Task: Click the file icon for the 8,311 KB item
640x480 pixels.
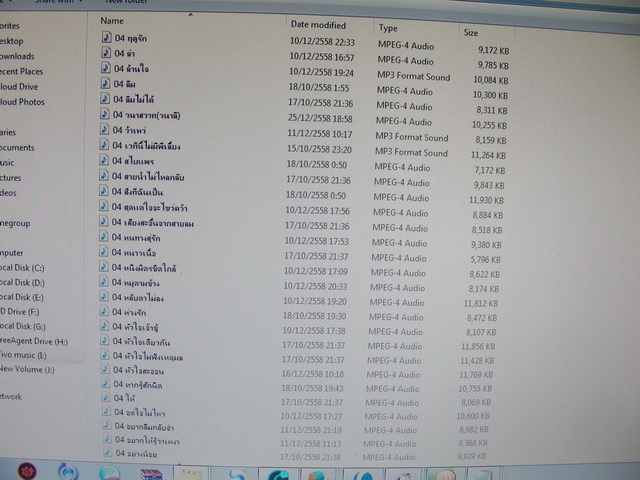Action: click(x=105, y=98)
